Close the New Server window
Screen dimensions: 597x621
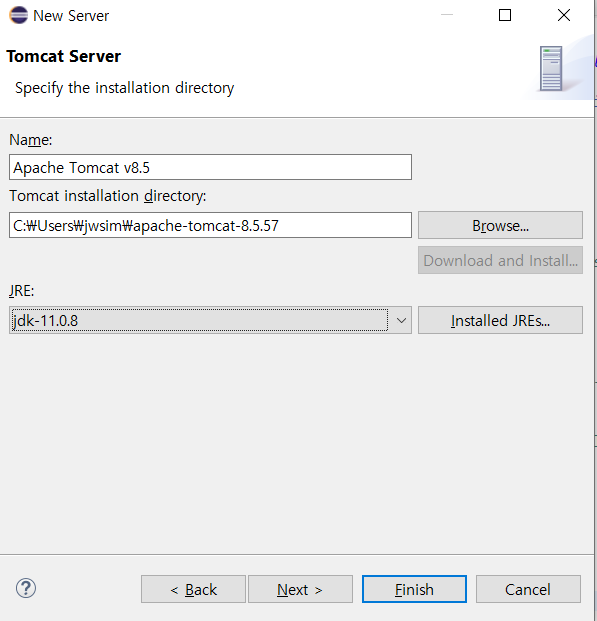[x=564, y=15]
